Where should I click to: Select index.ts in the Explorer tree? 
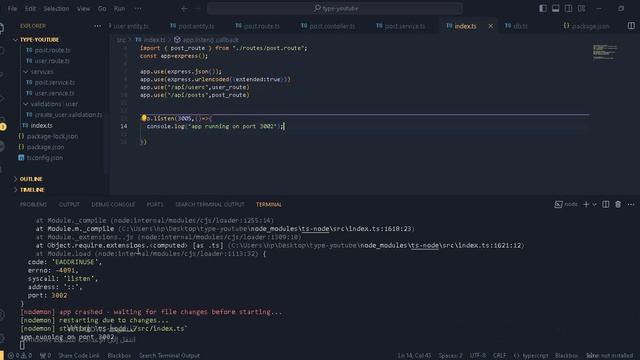tap(41, 126)
